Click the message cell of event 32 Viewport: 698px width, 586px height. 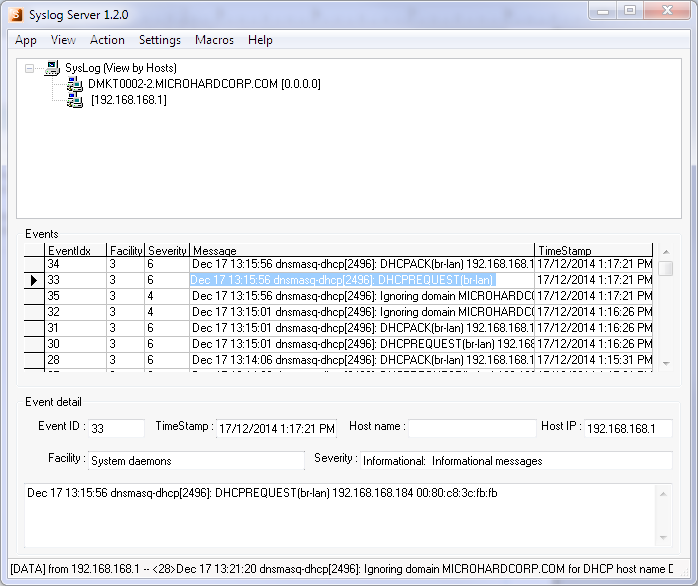[362, 312]
